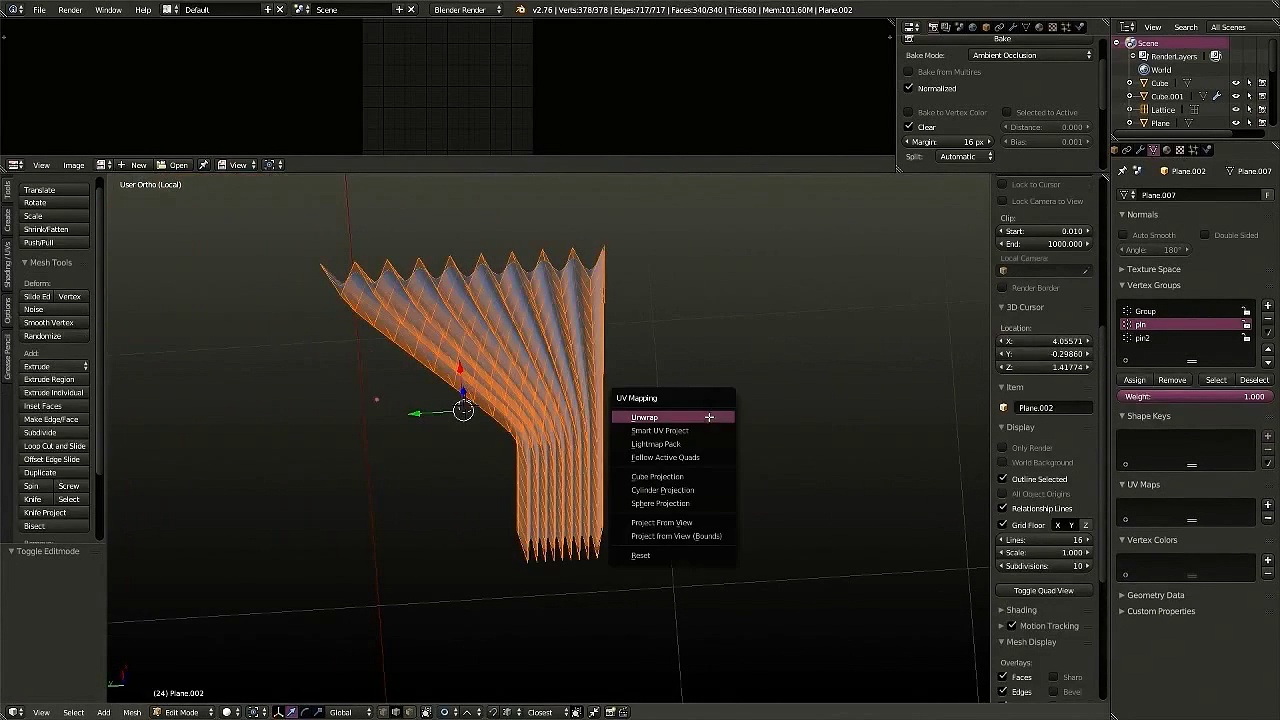
Task: Adjust the vertex group Weight slider
Action: [x=1194, y=397]
